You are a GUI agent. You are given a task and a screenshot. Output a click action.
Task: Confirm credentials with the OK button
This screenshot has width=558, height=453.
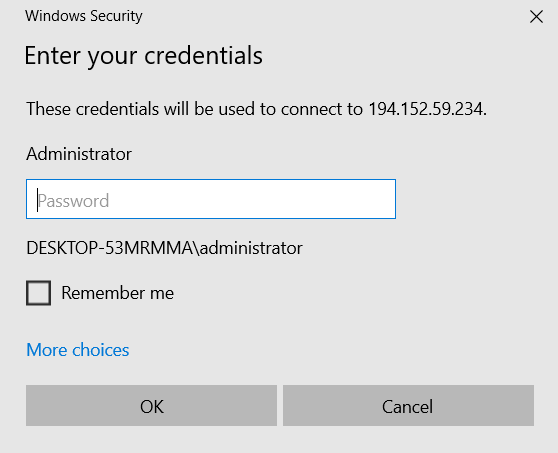pyautogui.click(x=151, y=405)
